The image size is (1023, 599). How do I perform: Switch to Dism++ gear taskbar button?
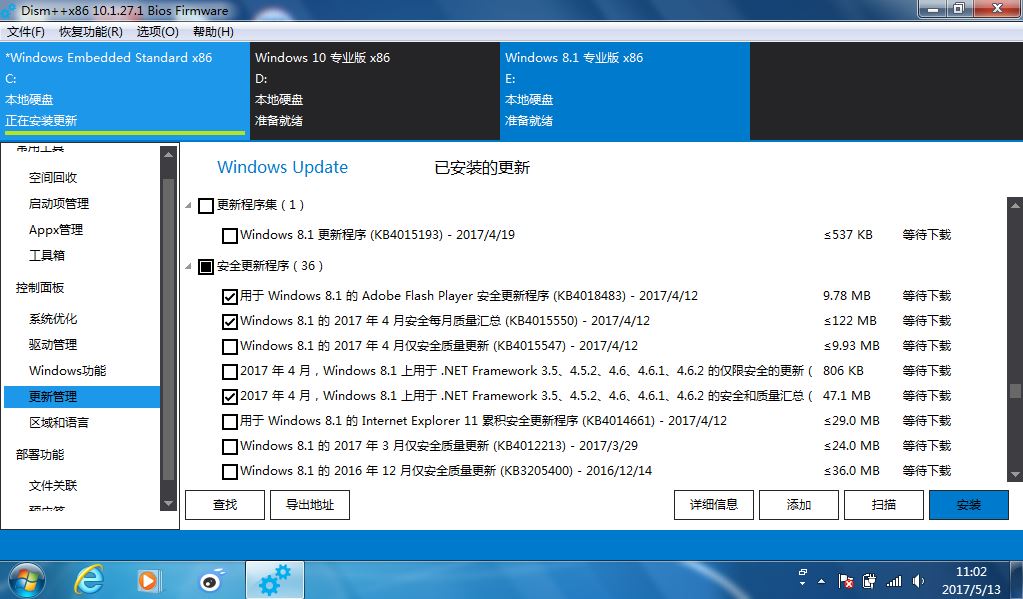pos(275,580)
